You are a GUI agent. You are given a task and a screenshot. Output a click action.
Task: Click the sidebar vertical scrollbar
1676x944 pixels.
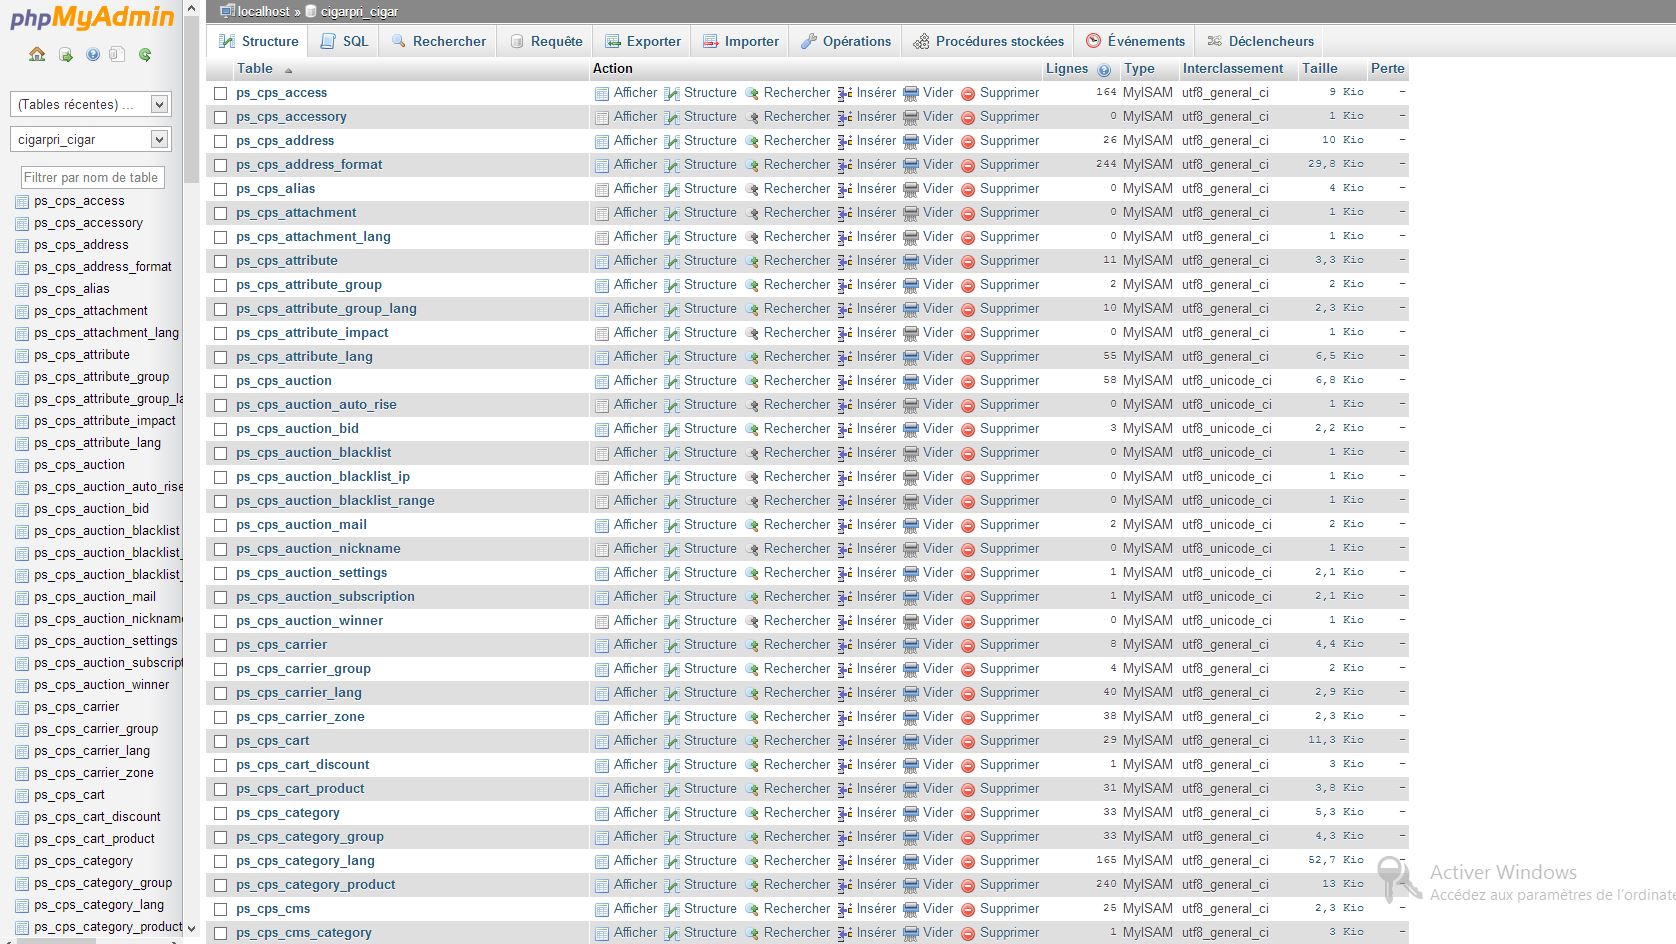coord(191,100)
